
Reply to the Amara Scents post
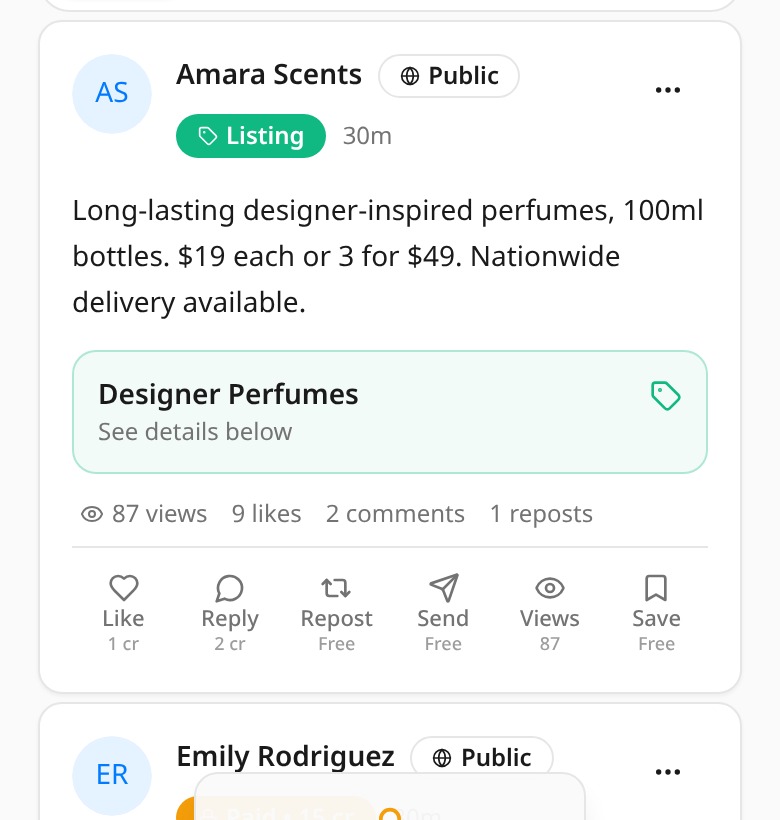click(230, 613)
